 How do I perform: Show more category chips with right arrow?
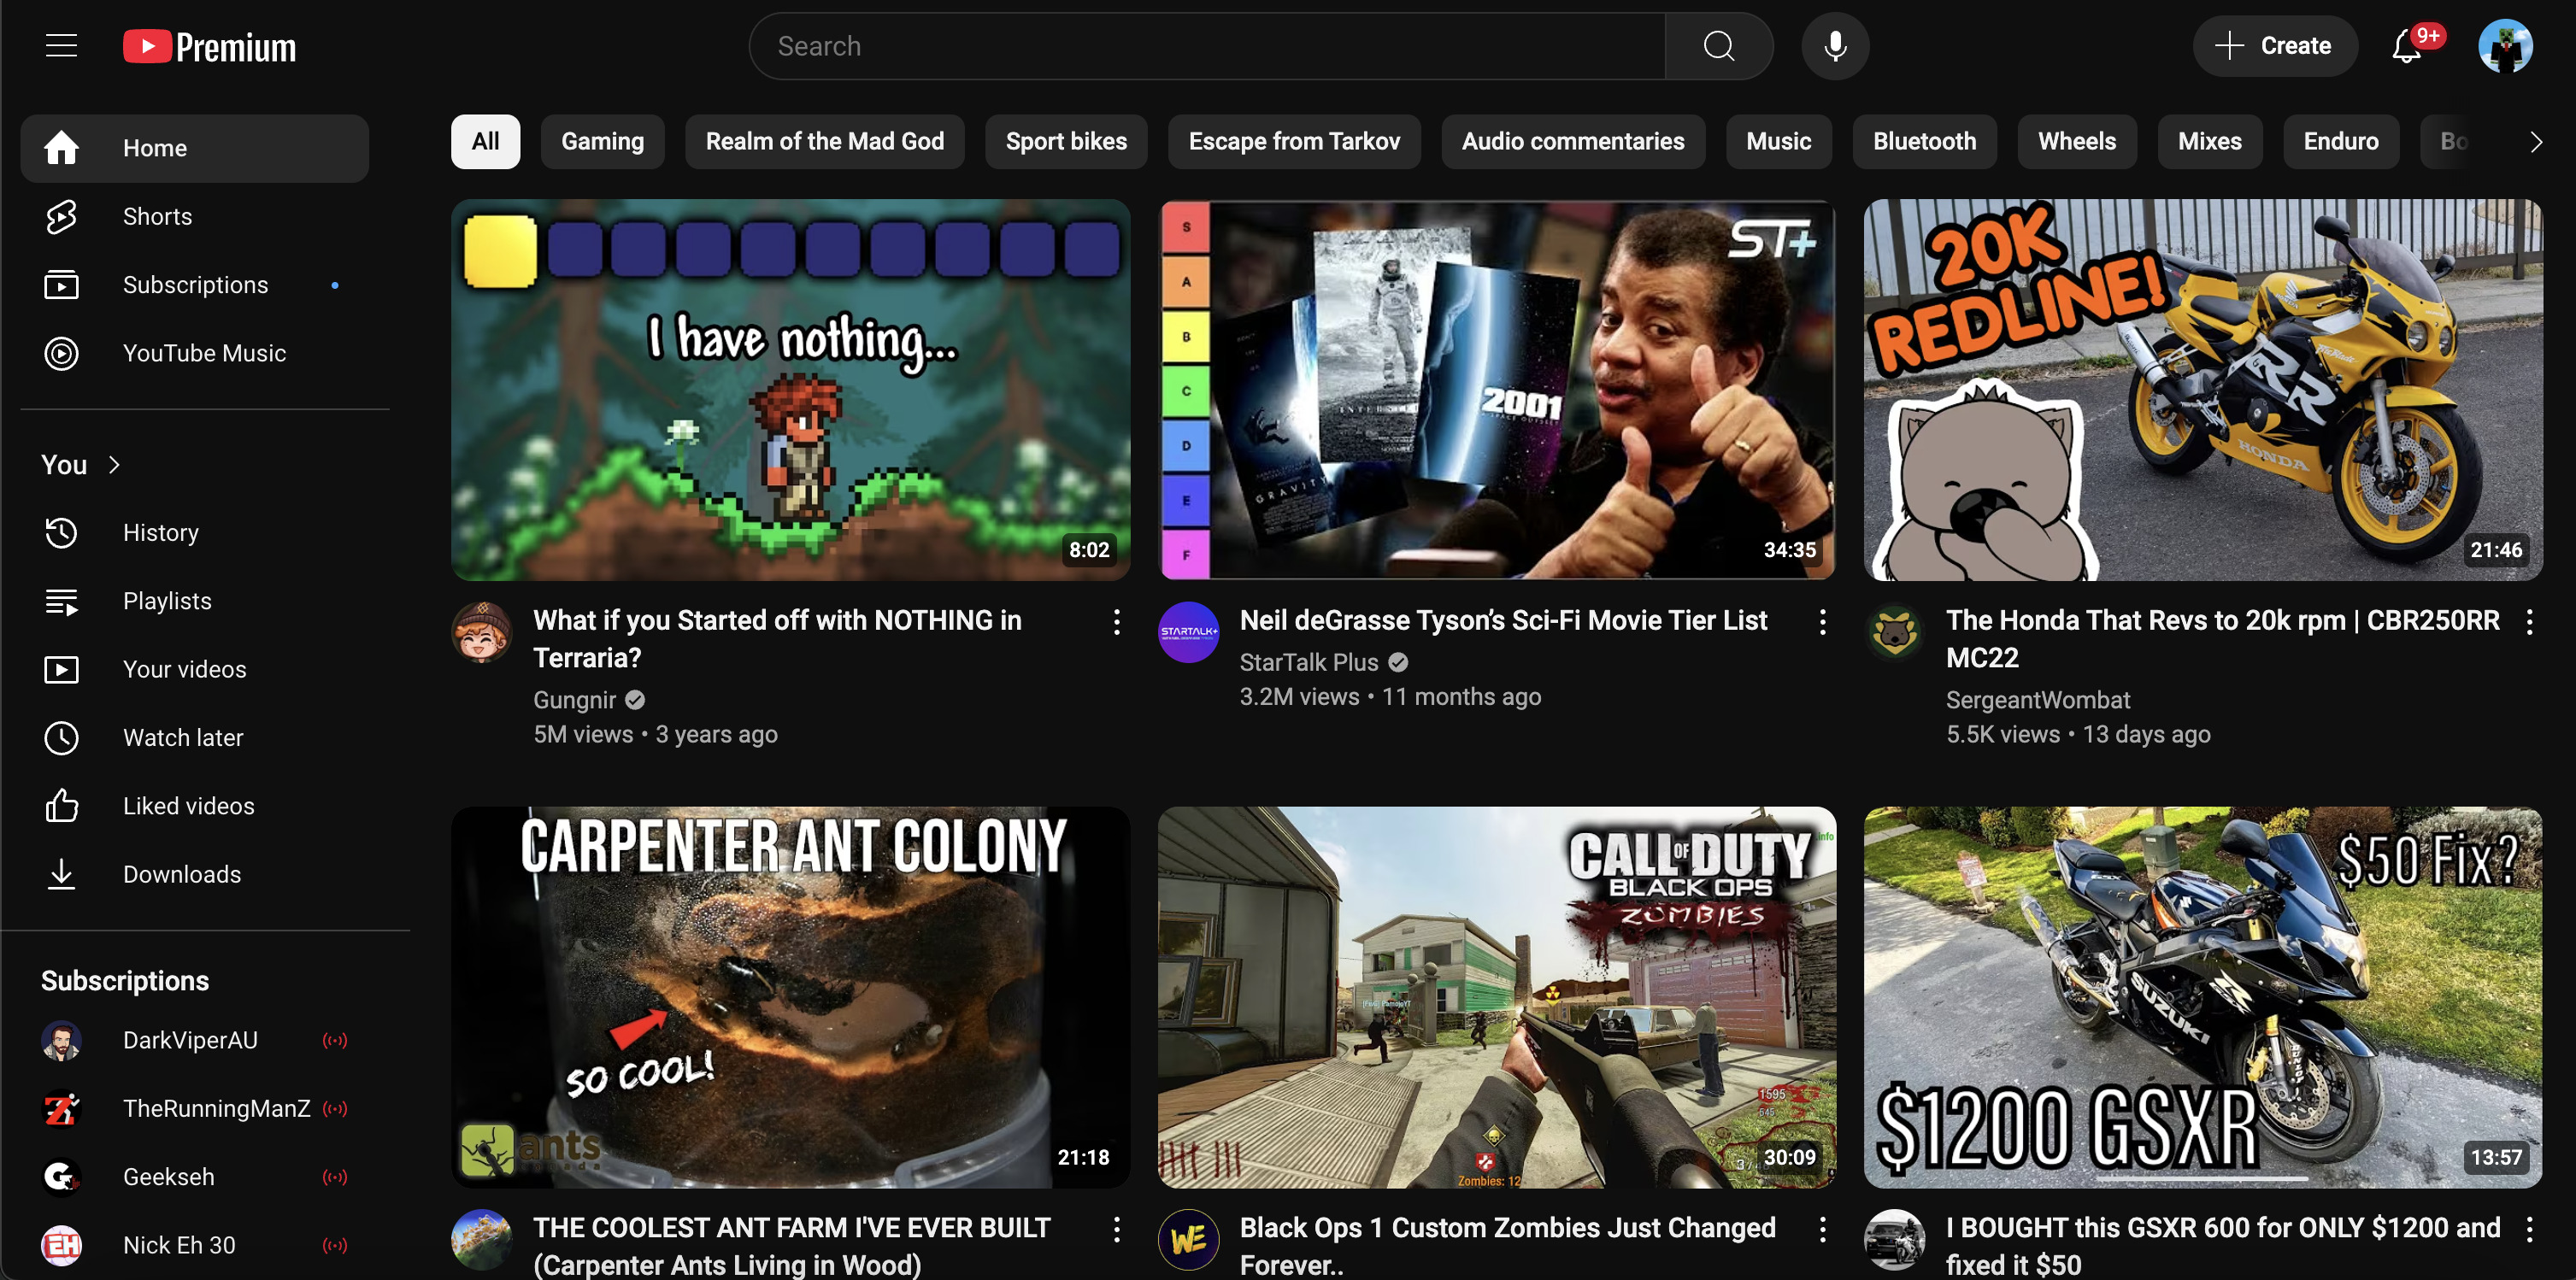pos(2535,142)
